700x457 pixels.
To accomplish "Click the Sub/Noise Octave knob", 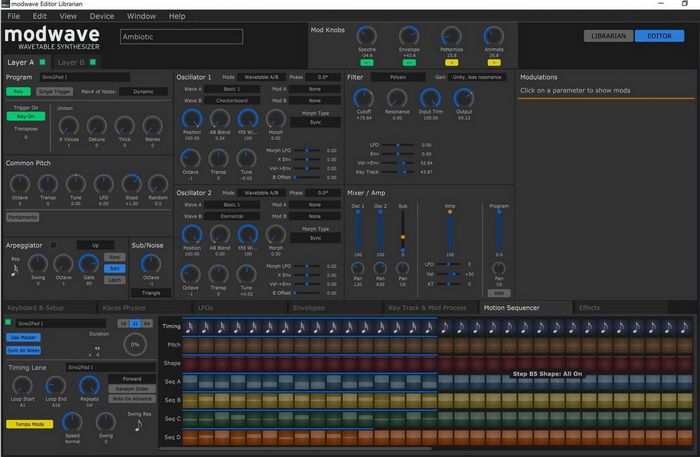I will tap(151, 264).
